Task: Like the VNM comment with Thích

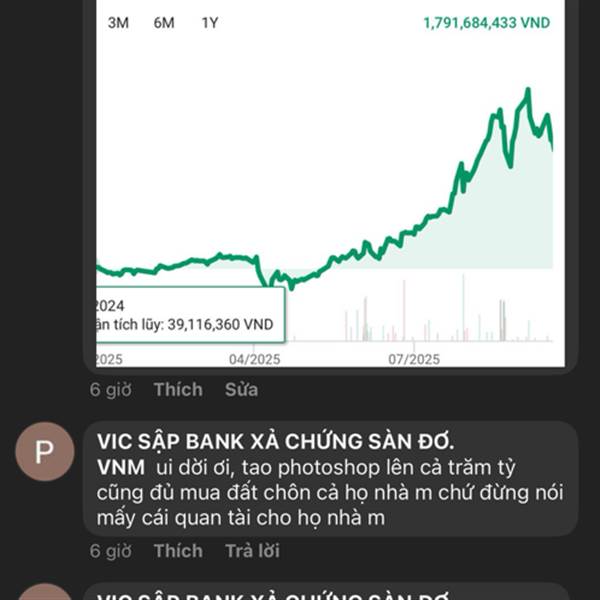Action: pos(178,551)
